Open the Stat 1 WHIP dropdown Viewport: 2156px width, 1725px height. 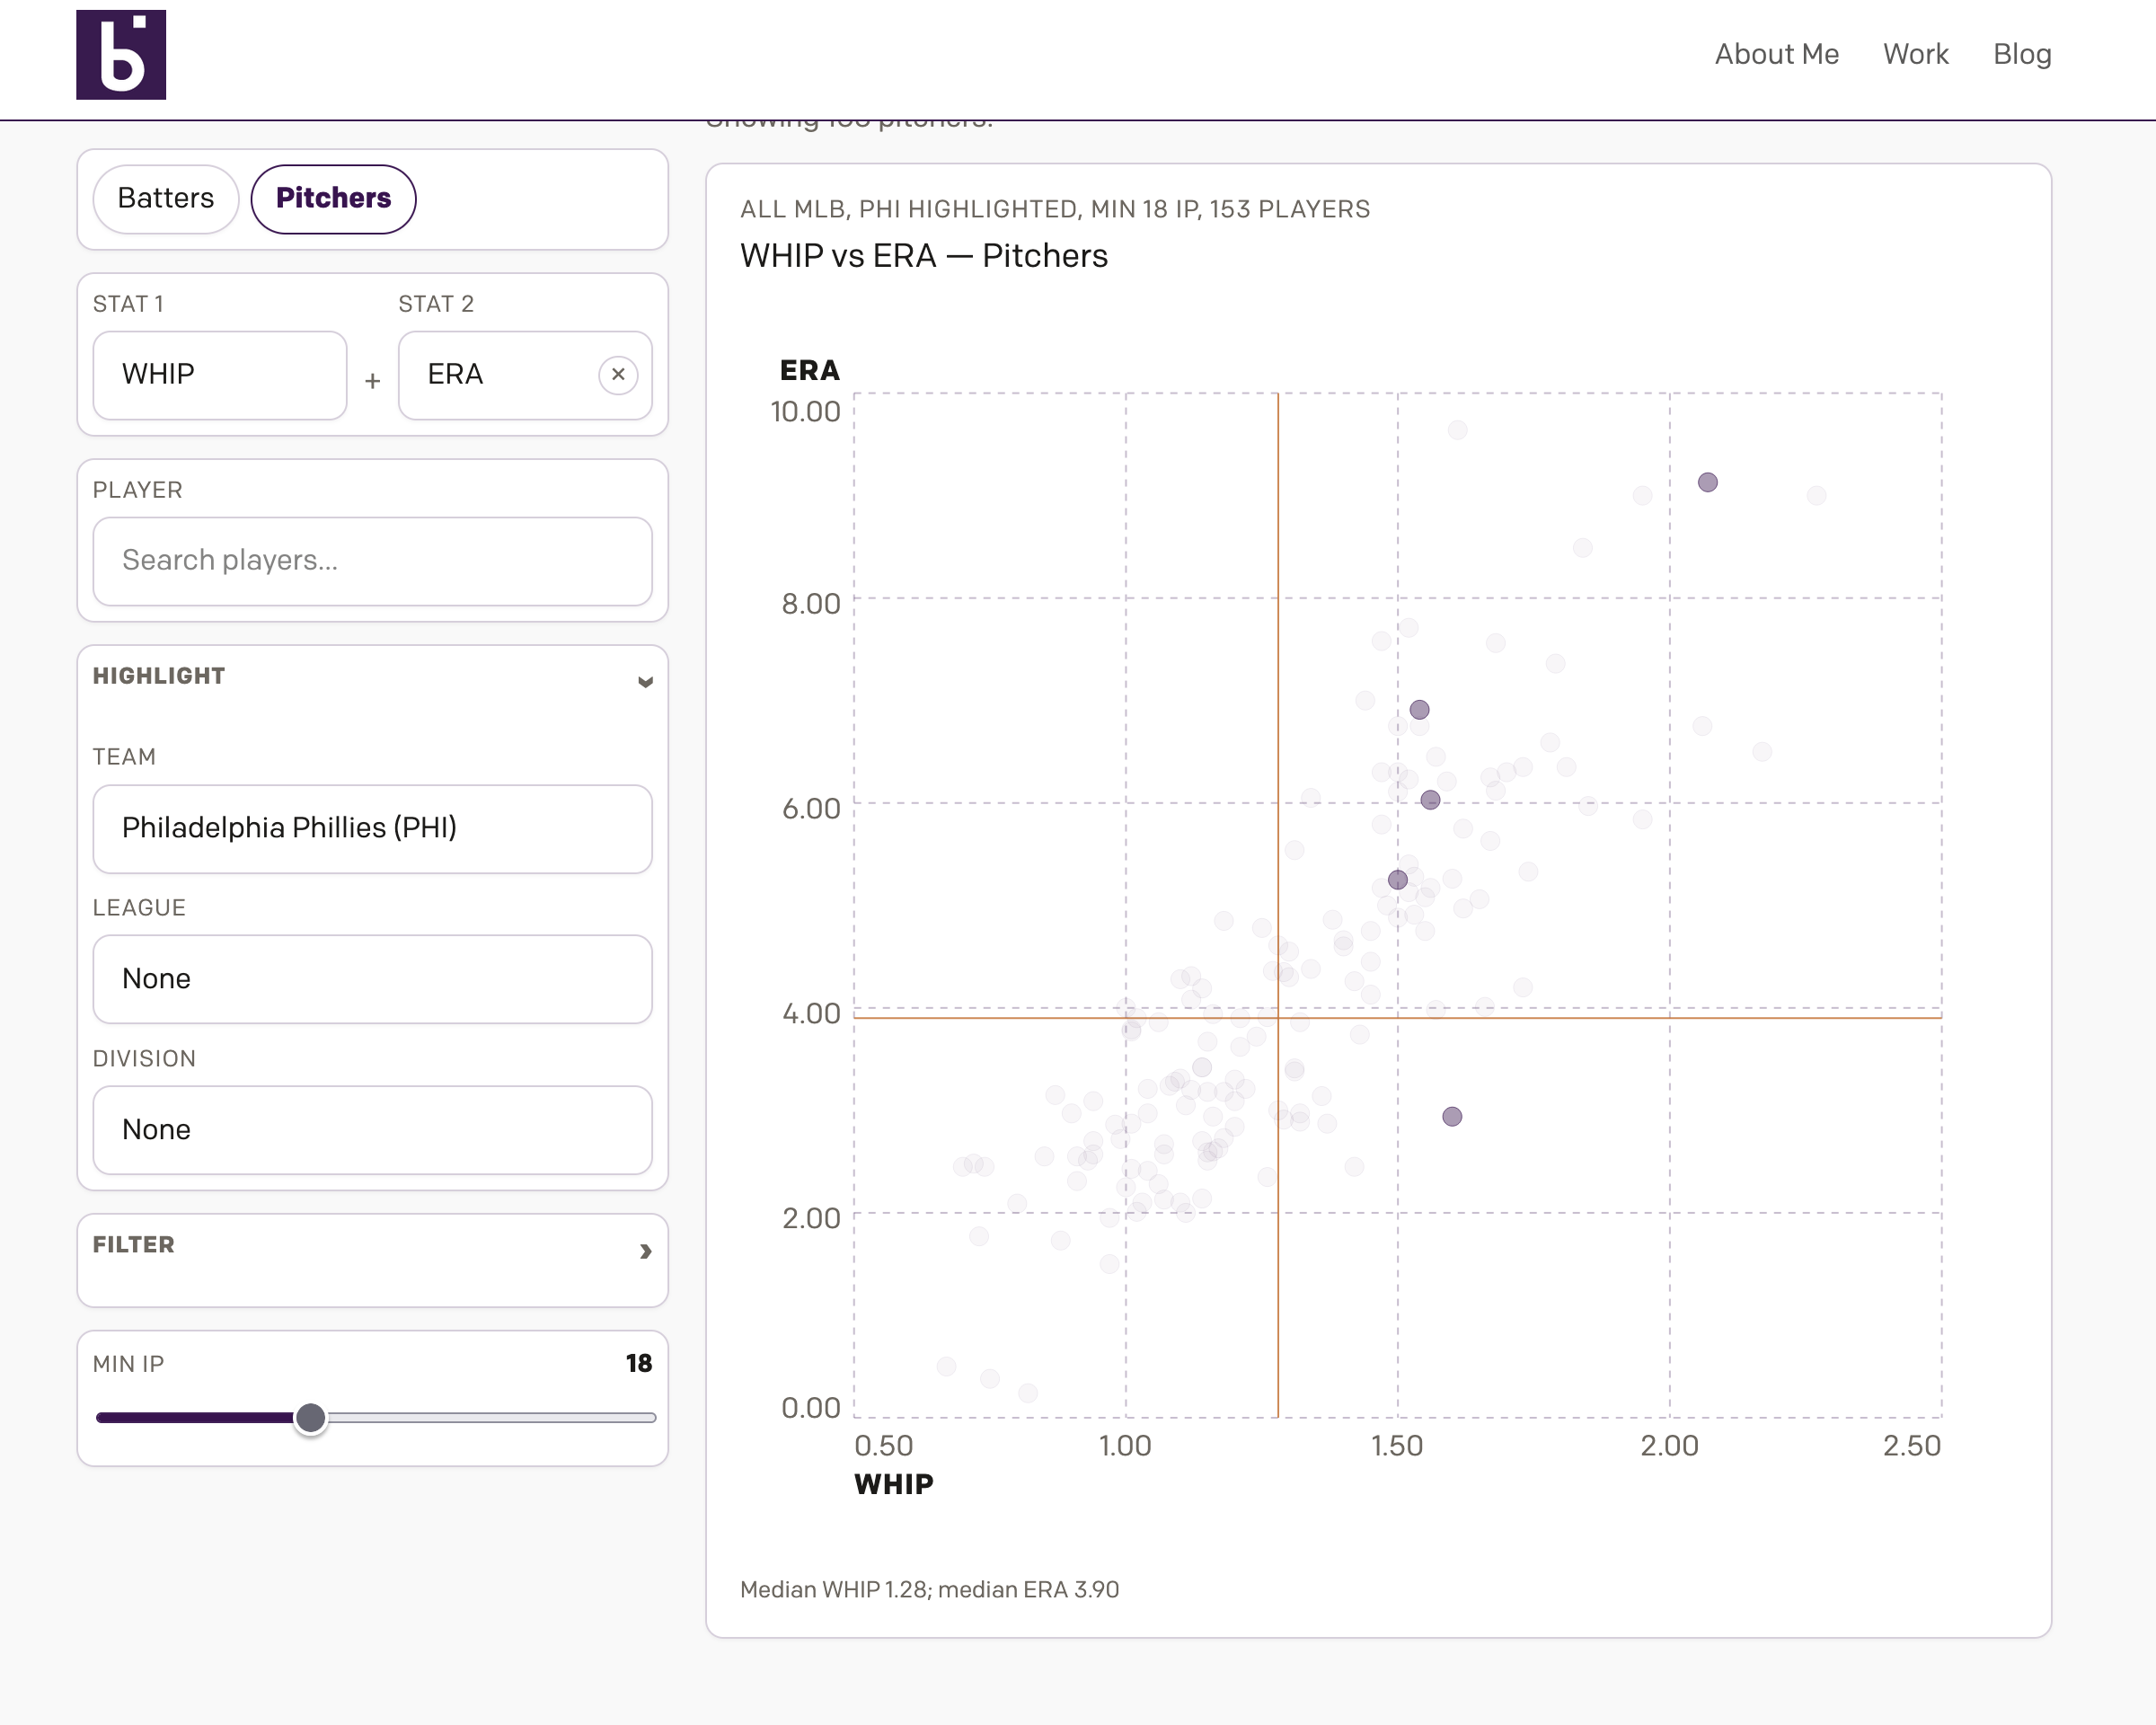tap(219, 375)
